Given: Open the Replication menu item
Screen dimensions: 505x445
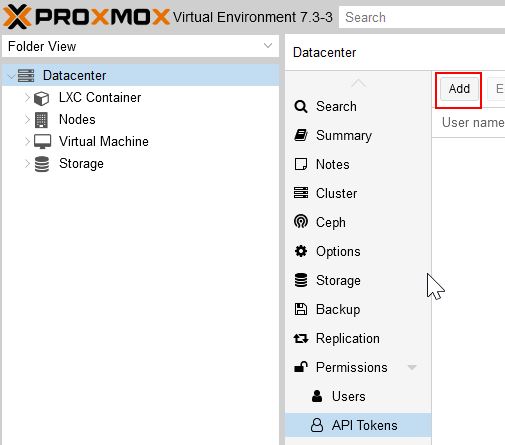Looking at the screenshot, I should [358, 338].
